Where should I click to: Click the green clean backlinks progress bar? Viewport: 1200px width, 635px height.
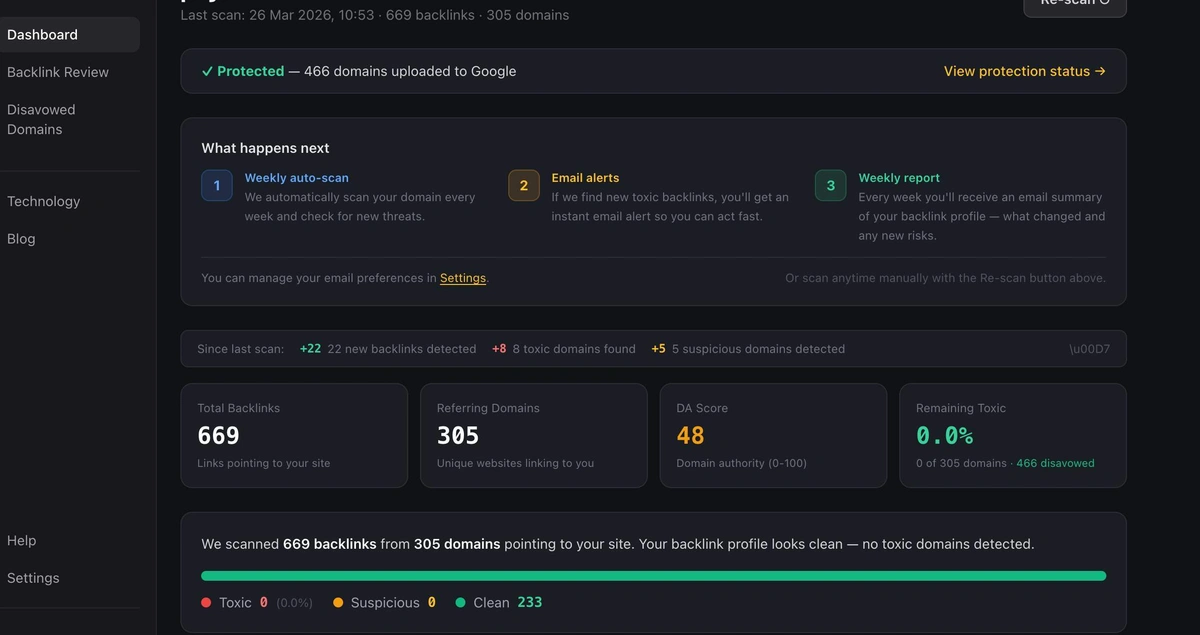[653, 575]
